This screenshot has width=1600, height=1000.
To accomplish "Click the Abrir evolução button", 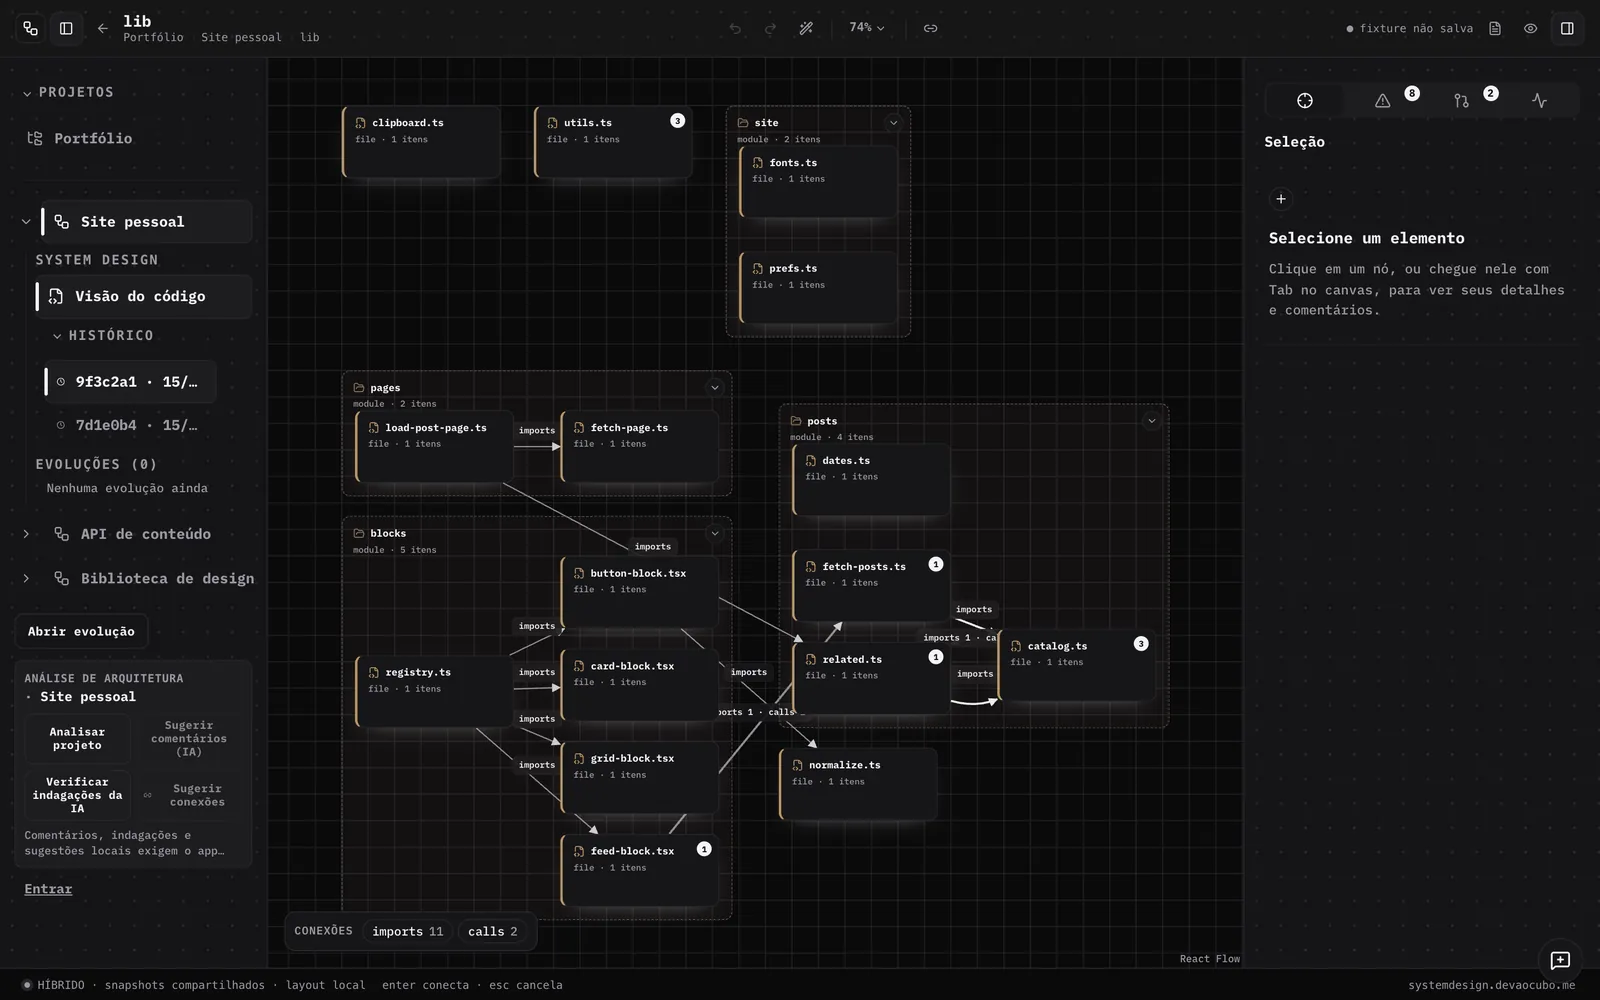I will 81,631.
